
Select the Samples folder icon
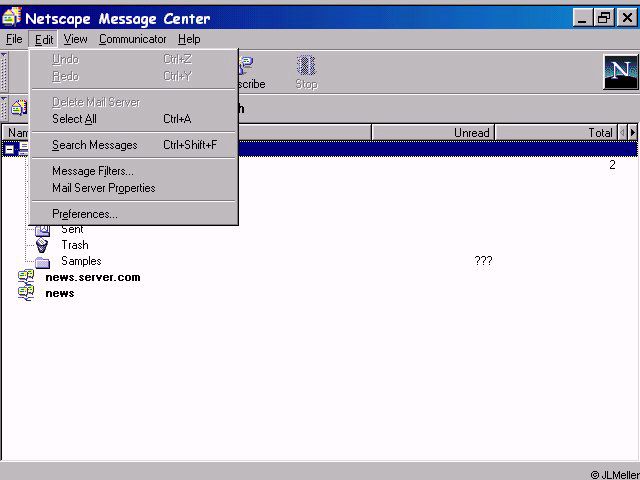42,262
